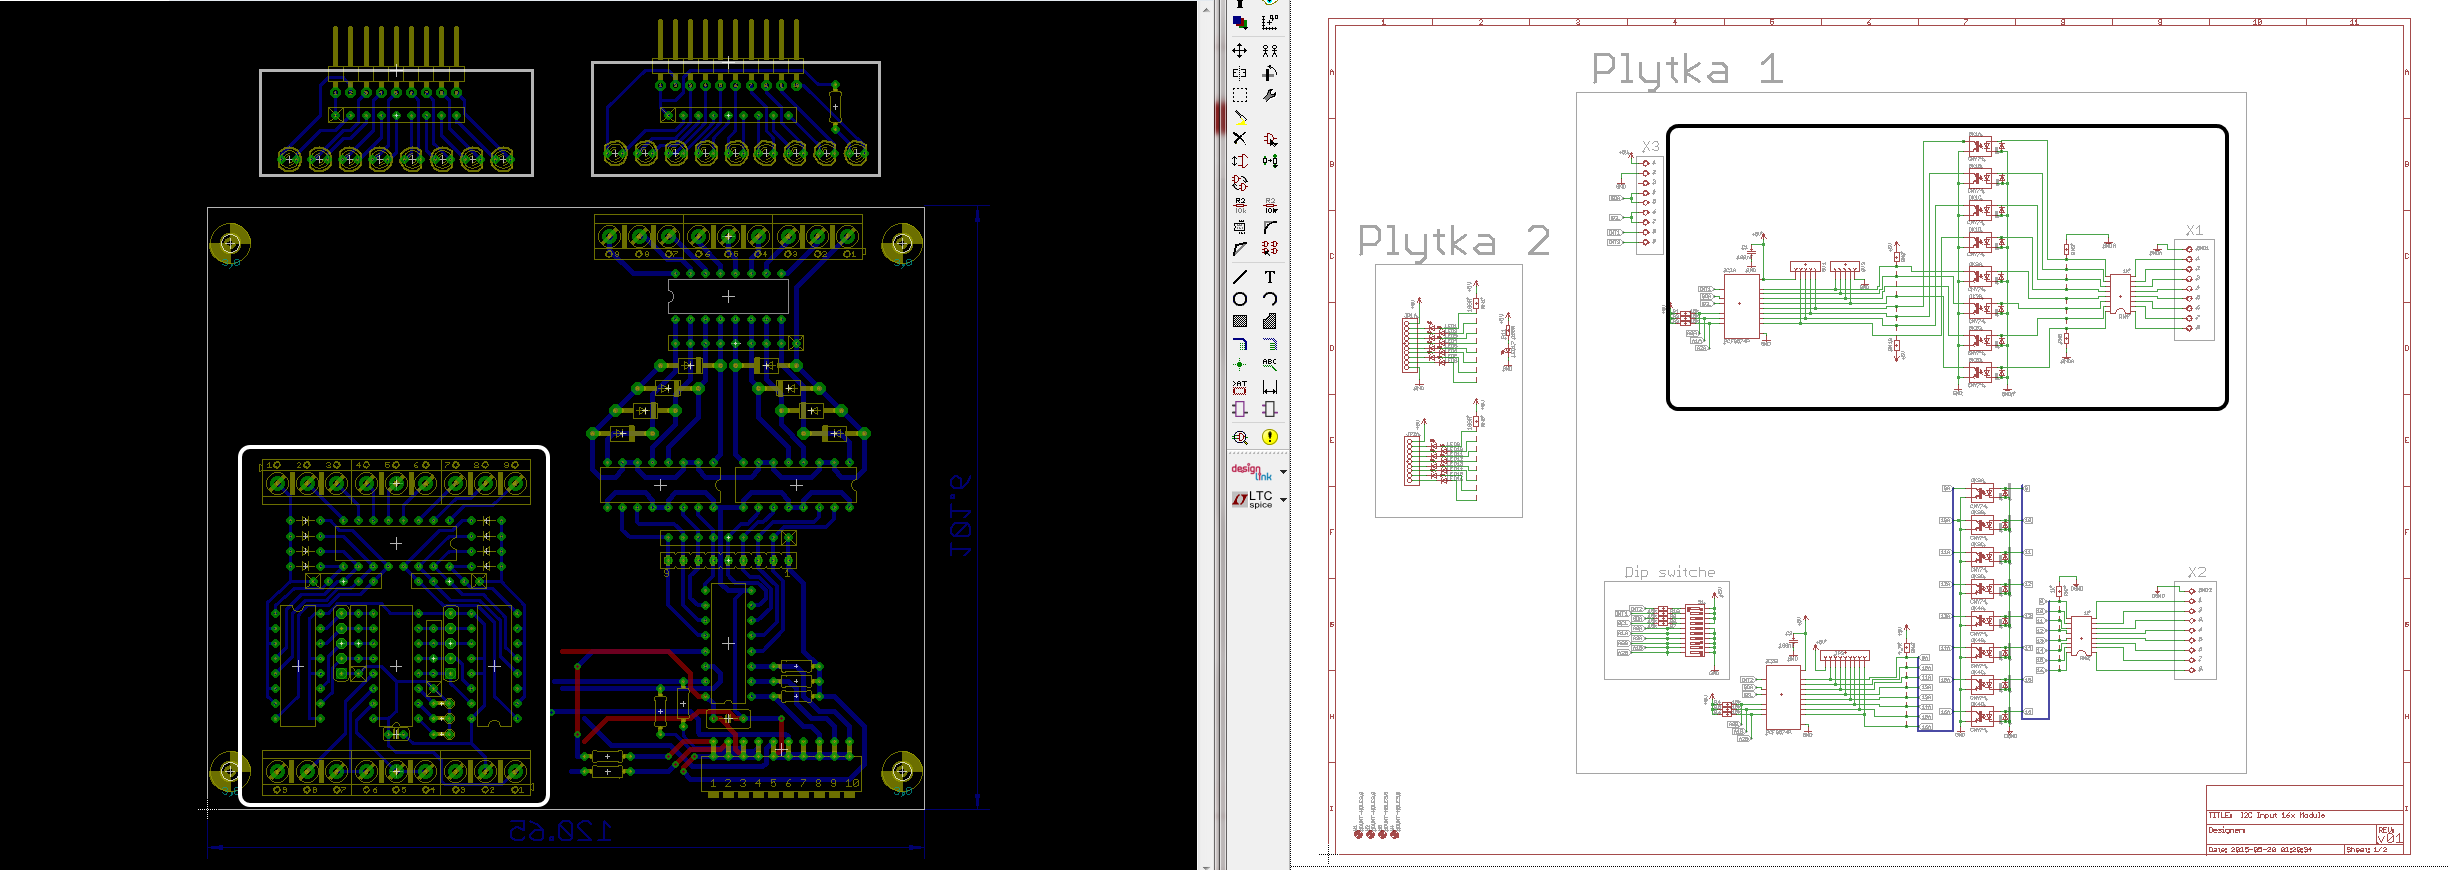Open the Errors list tool
This screenshot has width=2448, height=870.
tap(1270, 437)
